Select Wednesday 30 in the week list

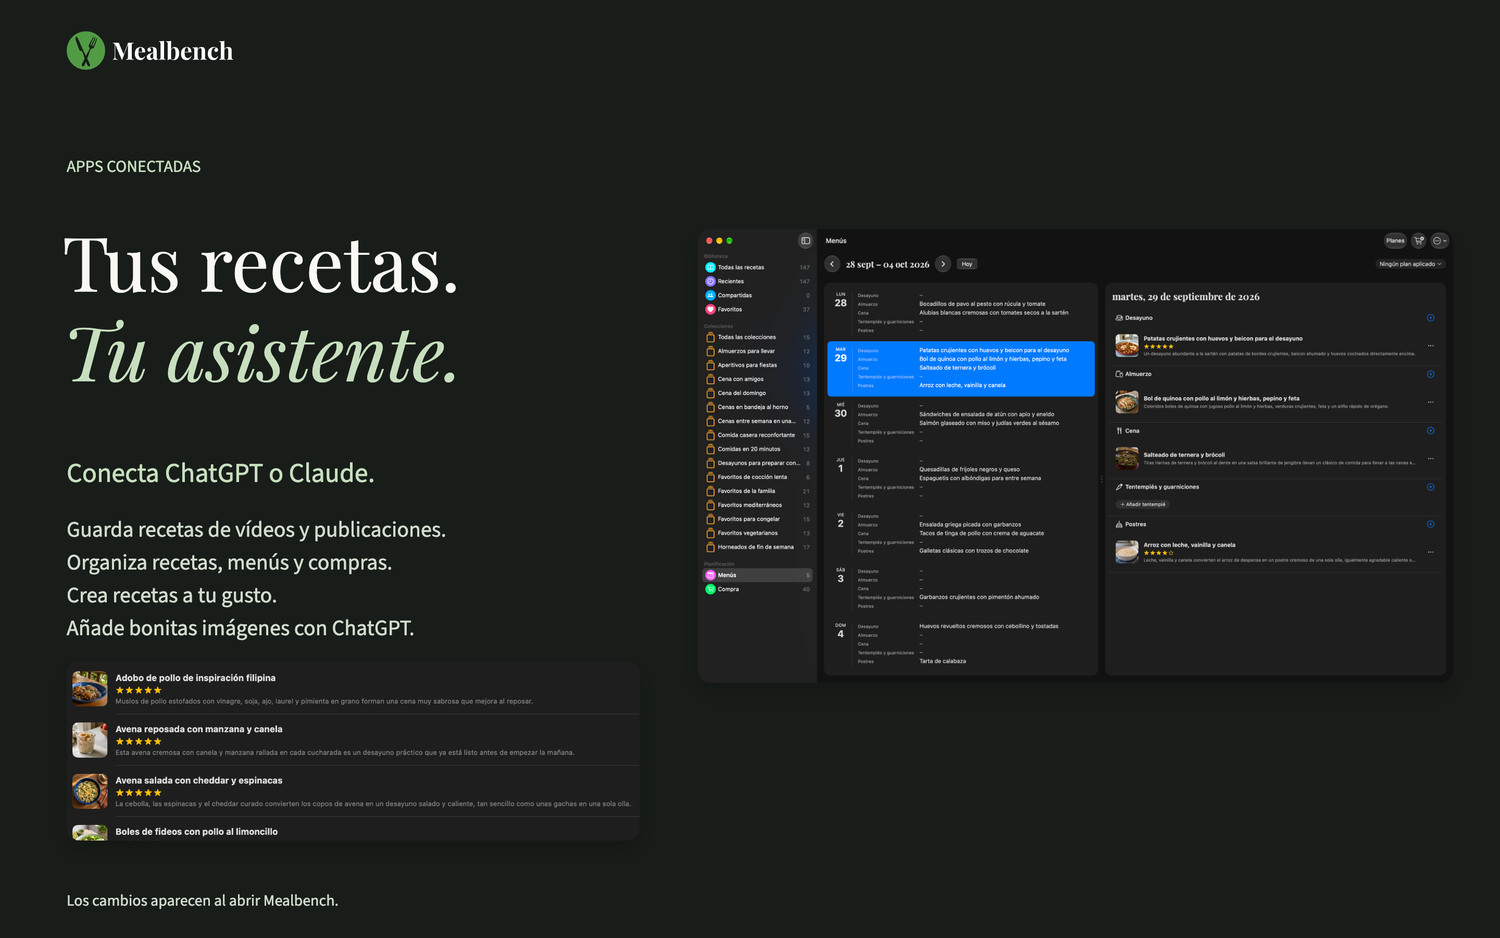click(961, 423)
